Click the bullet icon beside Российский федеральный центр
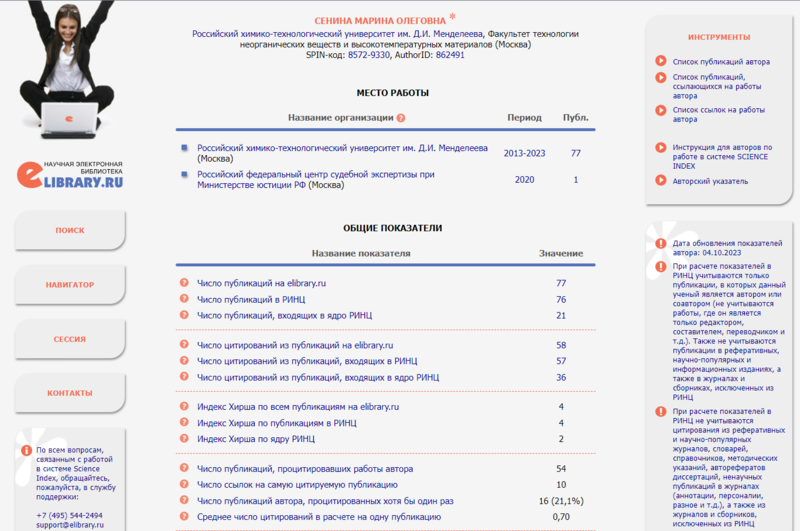The height and width of the screenshot is (531, 800). click(184, 174)
